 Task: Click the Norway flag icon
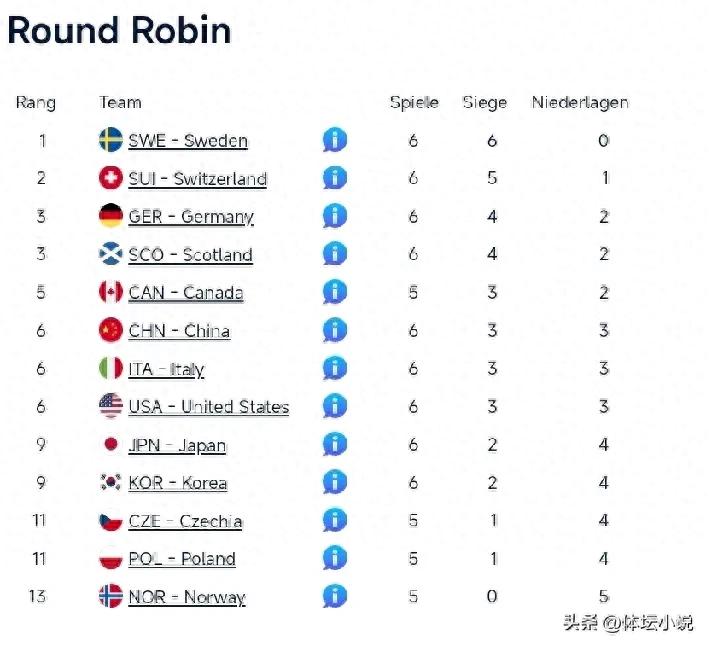111,596
